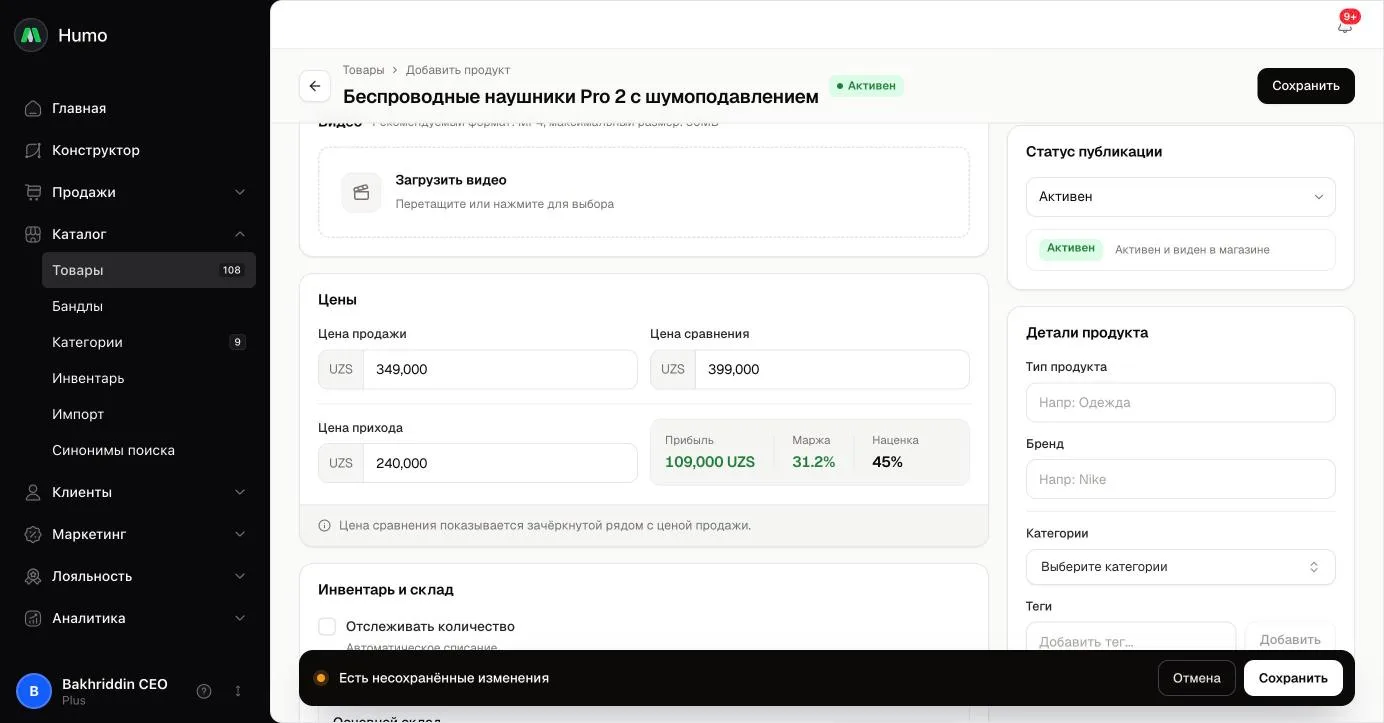Image resolution: width=1384 pixels, height=723 pixels.
Task: Click Сохранить in unsaved changes bar
Action: pyautogui.click(x=1293, y=678)
